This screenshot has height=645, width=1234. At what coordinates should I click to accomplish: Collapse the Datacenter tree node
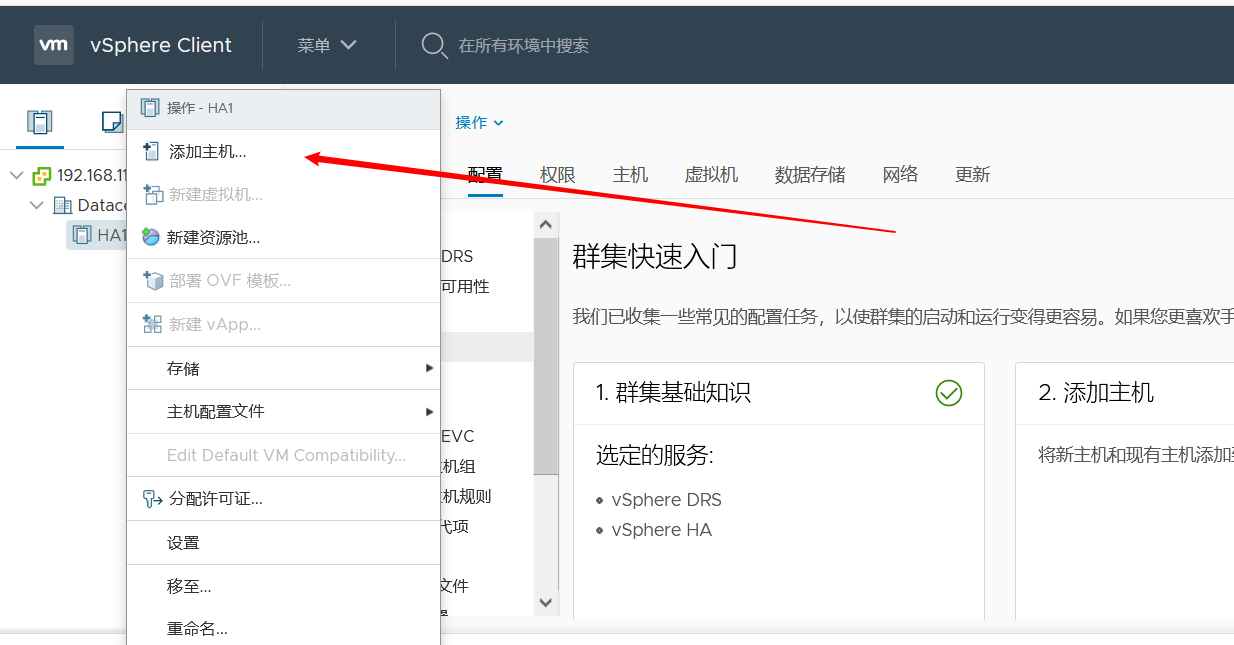[38, 205]
